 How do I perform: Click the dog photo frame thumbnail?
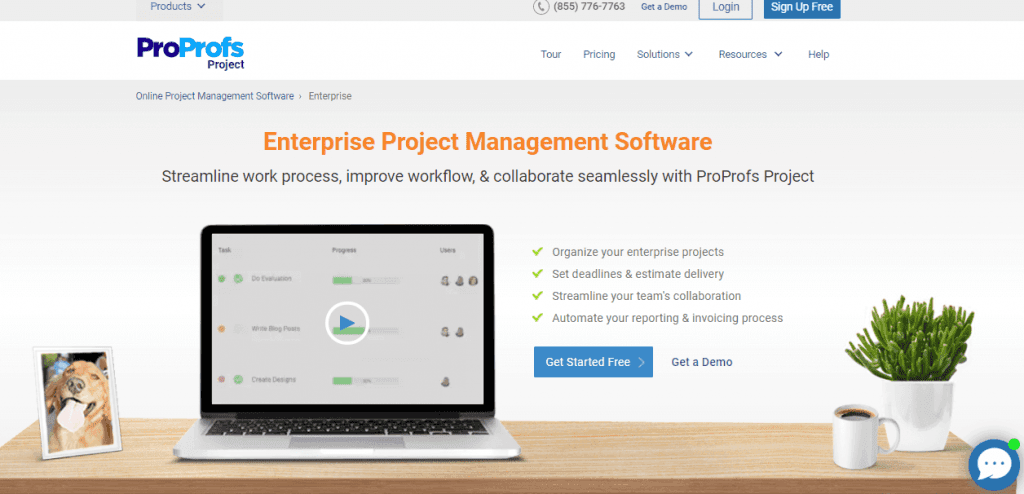(78, 402)
